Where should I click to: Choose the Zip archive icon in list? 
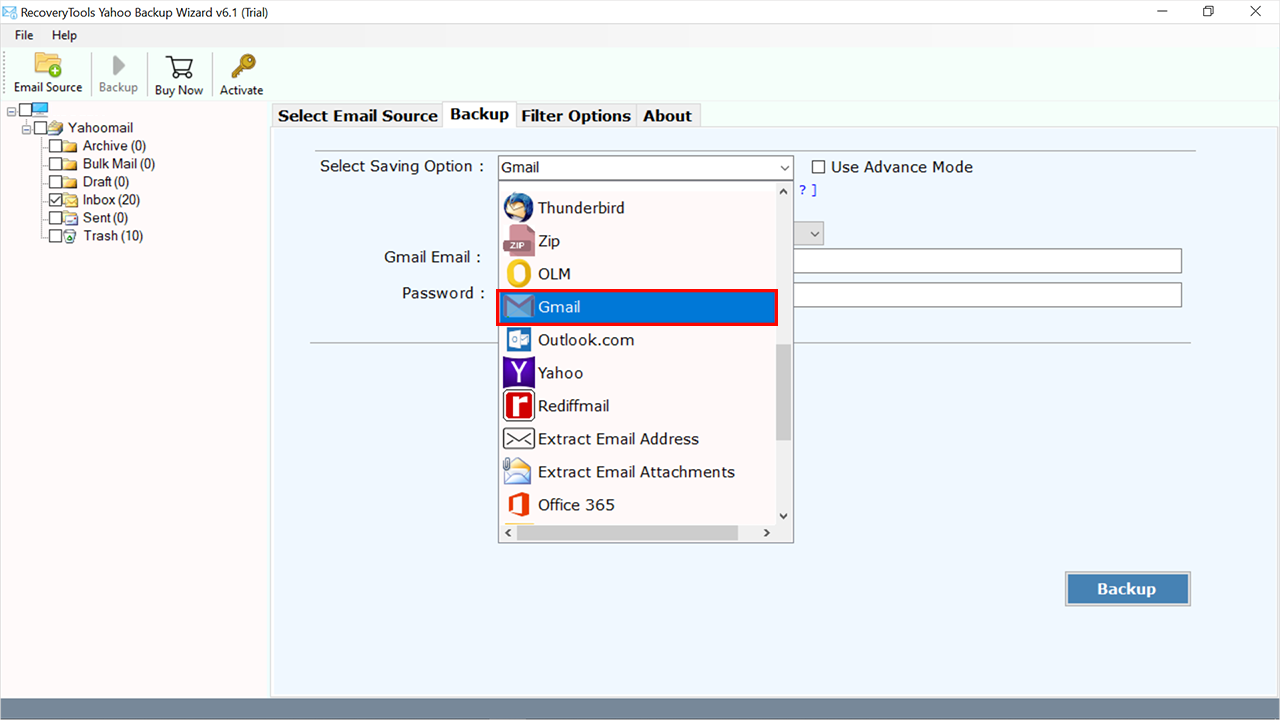pos(518,241)
